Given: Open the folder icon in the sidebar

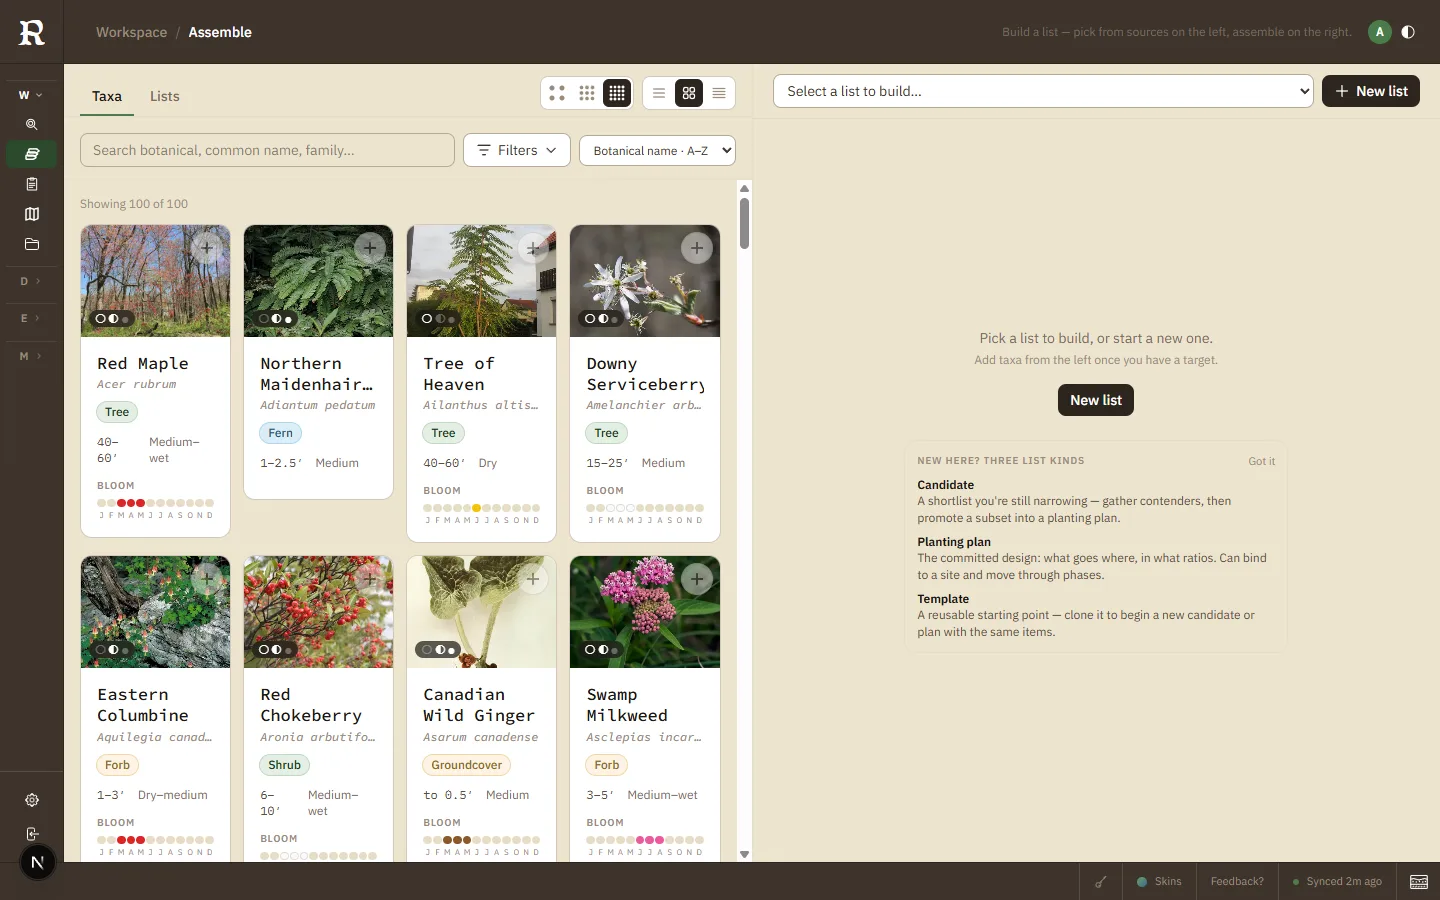Looking at the screenshot, I should coord(32,244).
